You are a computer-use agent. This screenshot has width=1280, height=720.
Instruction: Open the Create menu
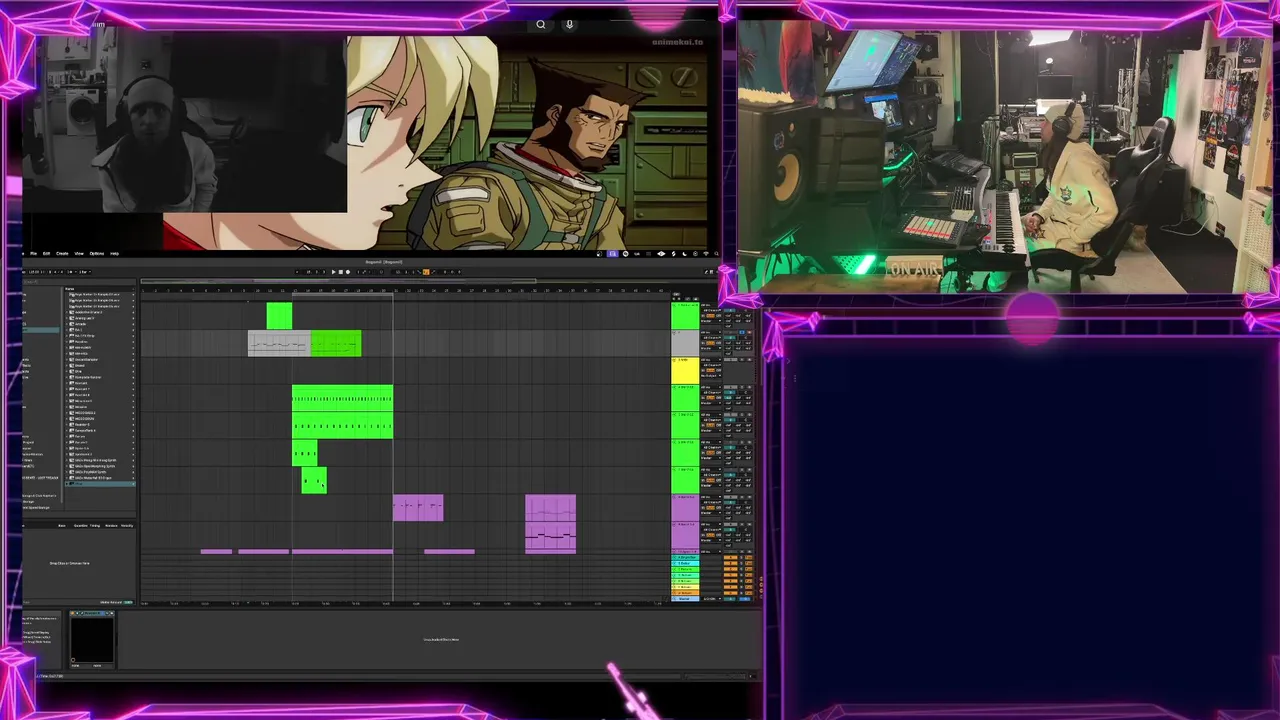tap(62, 253)
